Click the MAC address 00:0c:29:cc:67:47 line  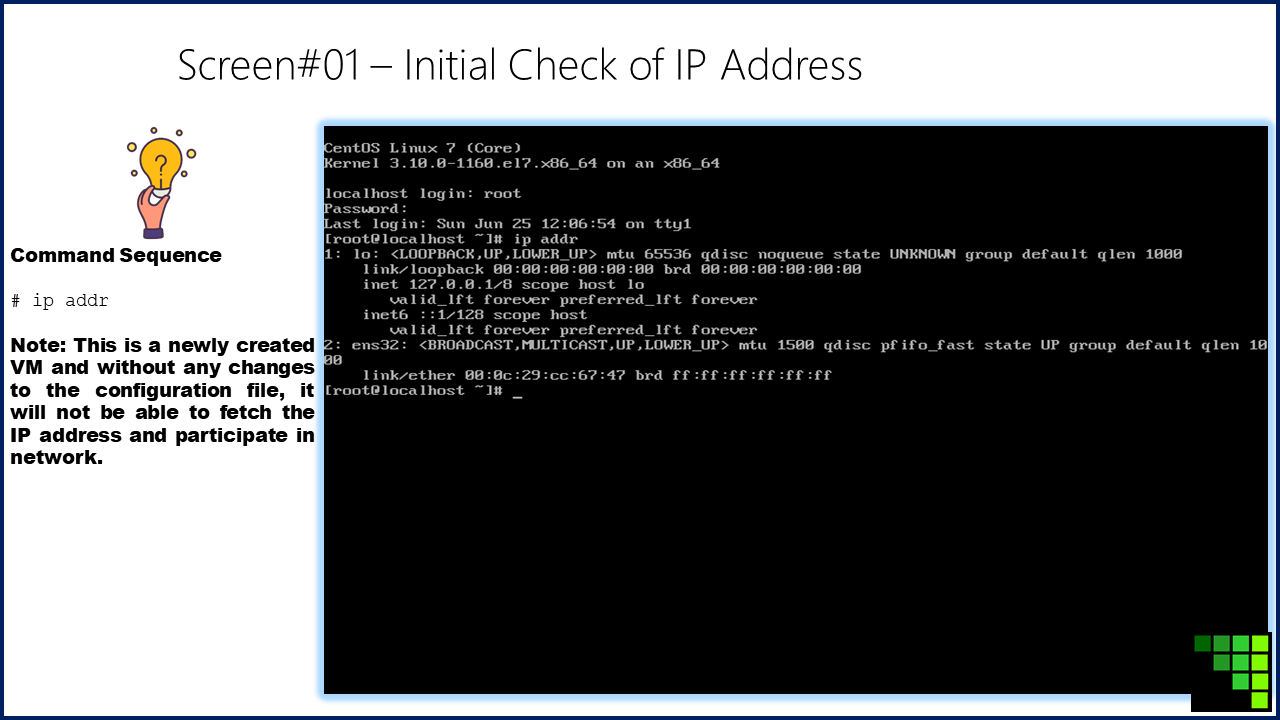(x=597, y=375)
